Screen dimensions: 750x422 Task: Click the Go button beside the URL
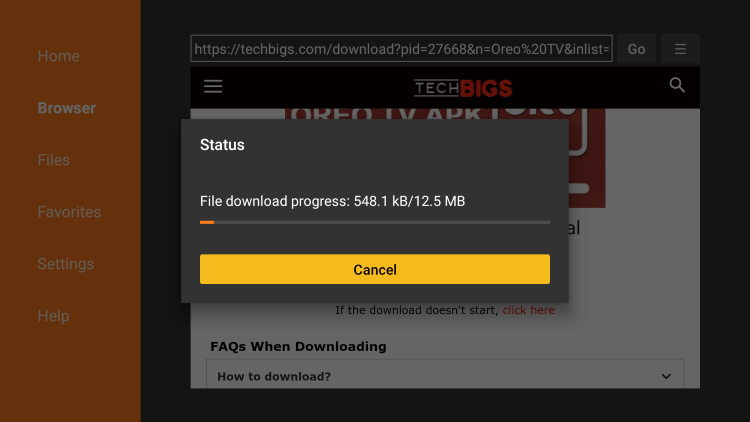[636, 49]
